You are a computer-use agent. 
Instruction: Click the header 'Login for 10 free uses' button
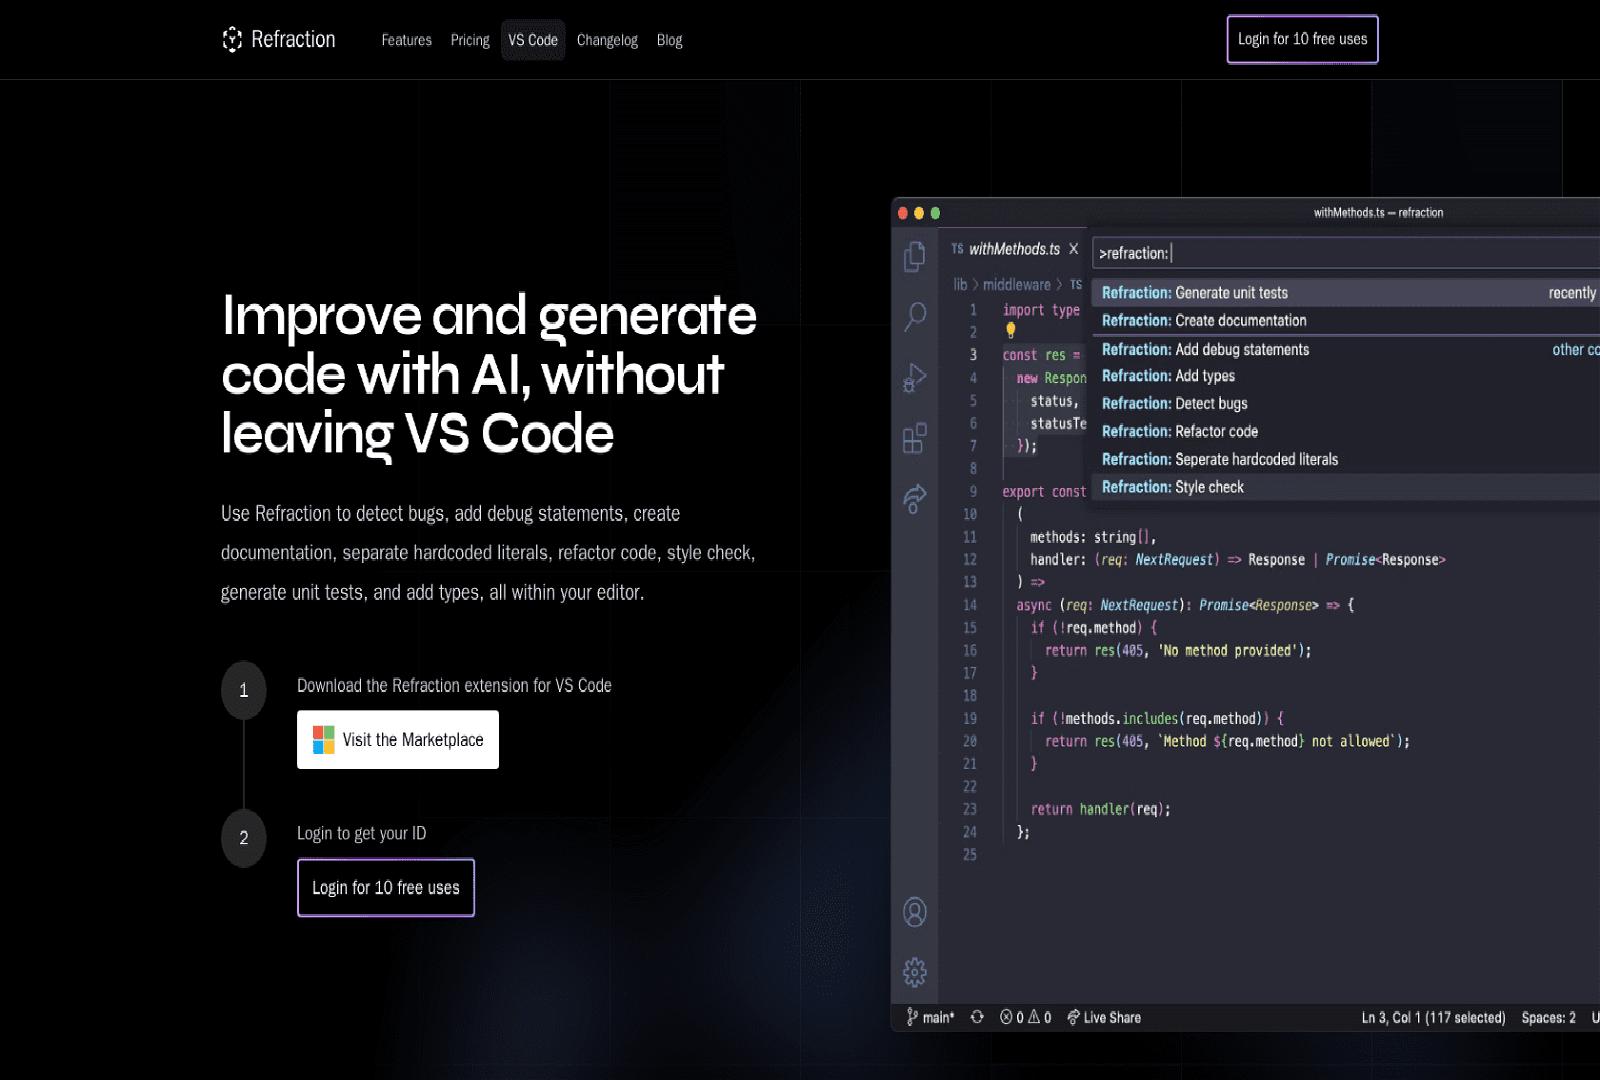[x=1302, y=39]
